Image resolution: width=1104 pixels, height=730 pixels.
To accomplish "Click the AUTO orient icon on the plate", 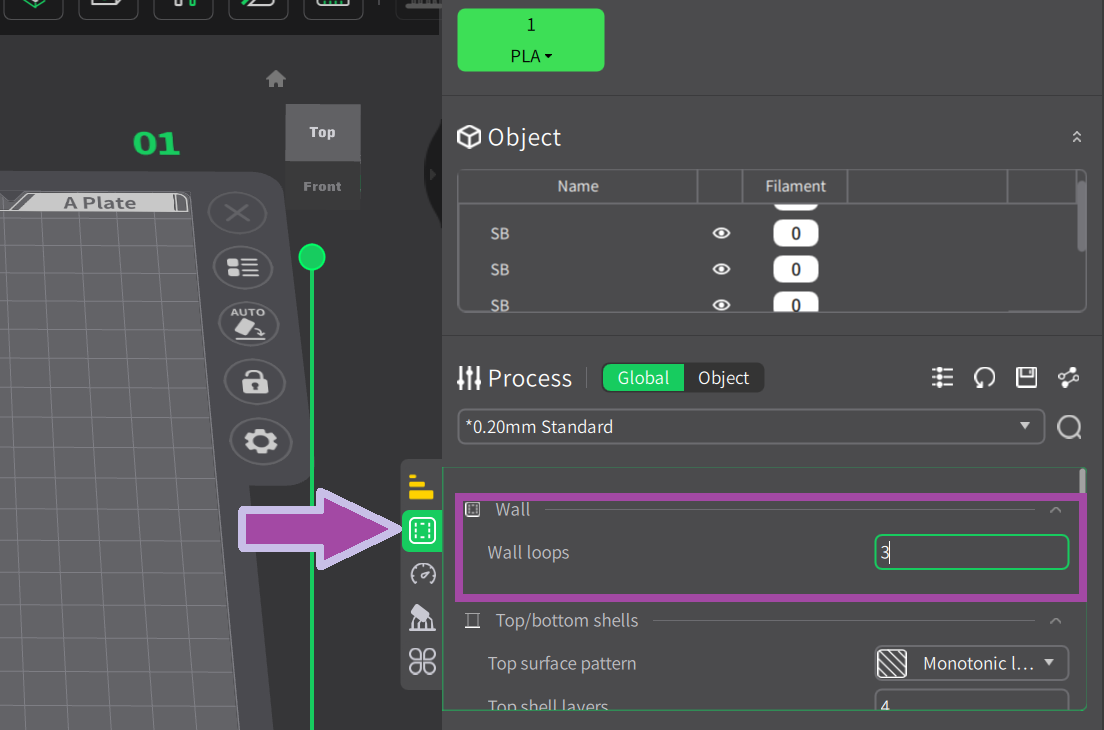I will point(248,324).
